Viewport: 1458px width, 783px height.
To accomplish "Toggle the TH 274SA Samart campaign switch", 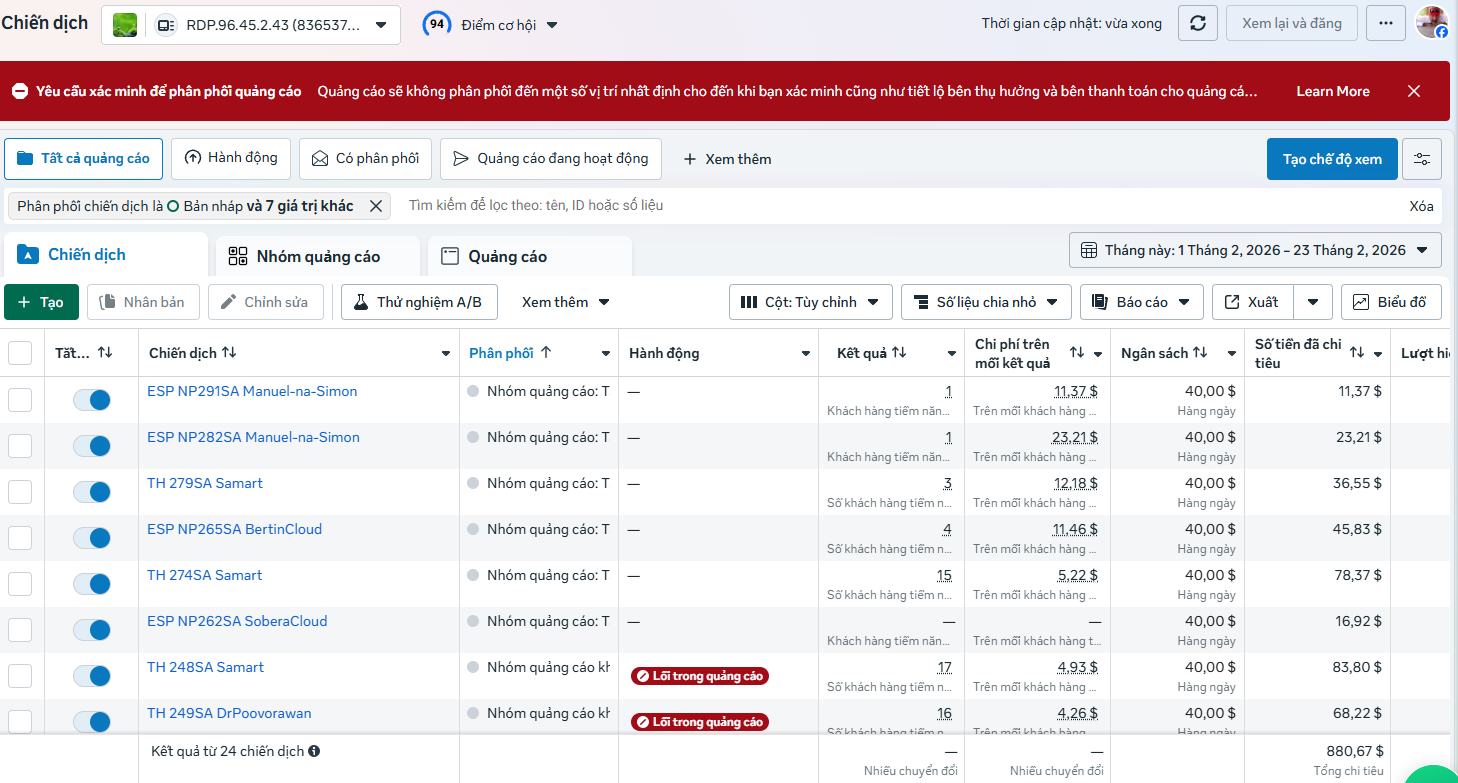I will click(x=92, y=584).
